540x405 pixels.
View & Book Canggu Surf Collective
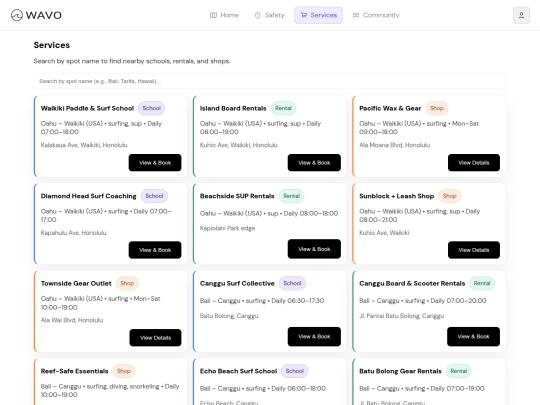pyautogui.click(x=314, y=336)
